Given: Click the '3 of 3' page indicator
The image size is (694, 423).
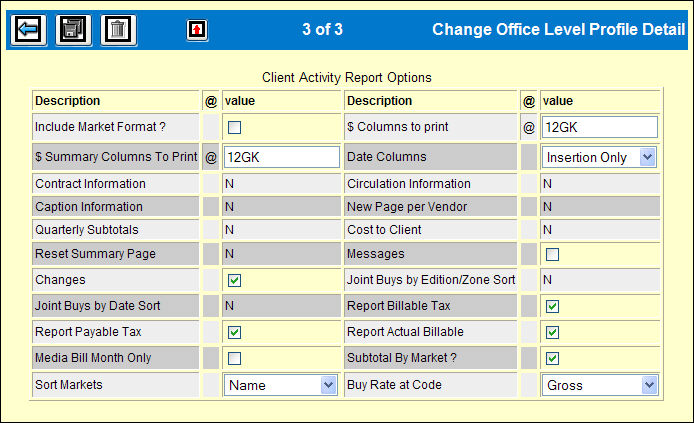Looking at the screenshot, I should click(322, 30).
